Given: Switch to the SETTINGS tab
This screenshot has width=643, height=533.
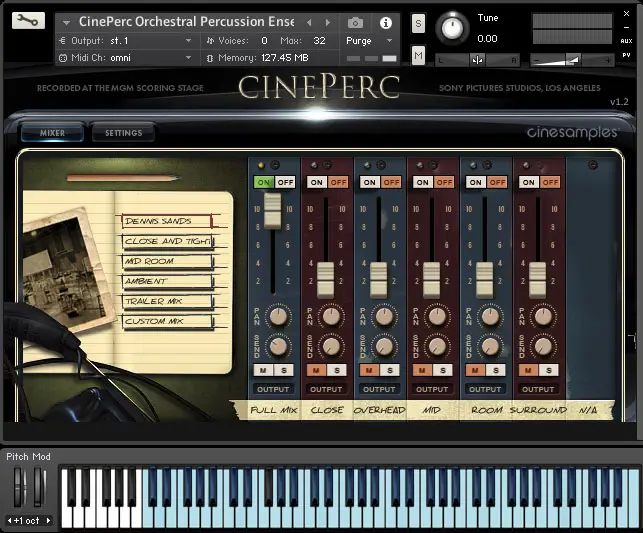Looking at the screenshot, I should pyautogui.click(x=123, y=133).
